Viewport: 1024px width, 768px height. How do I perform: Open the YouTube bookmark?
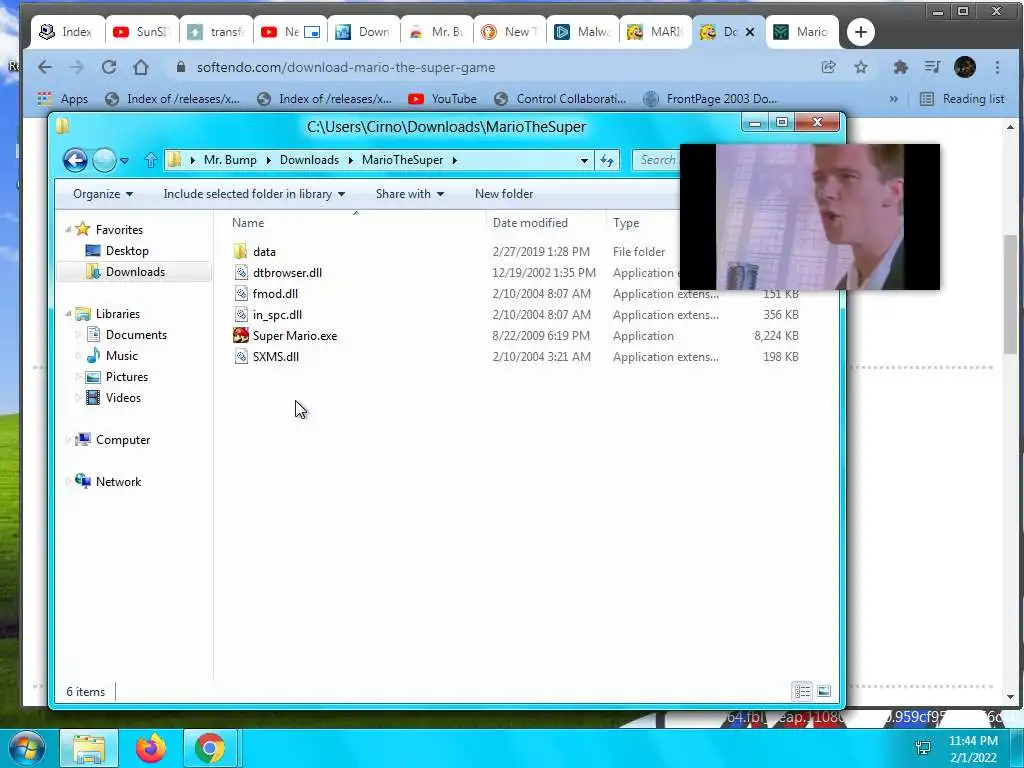pos(443,99)
